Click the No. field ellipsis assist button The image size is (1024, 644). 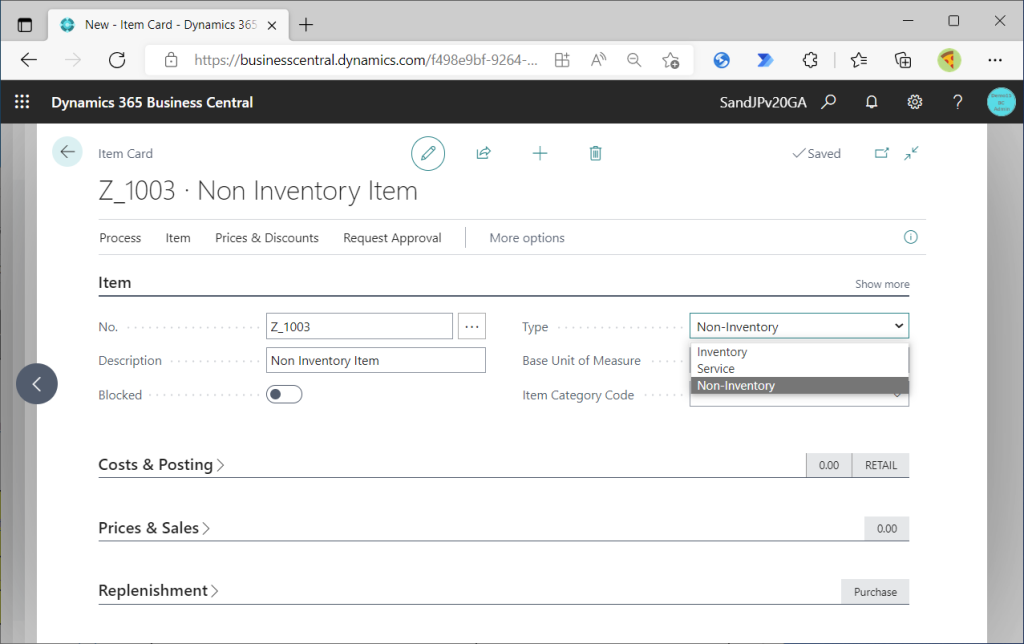(x=472, y=326)
